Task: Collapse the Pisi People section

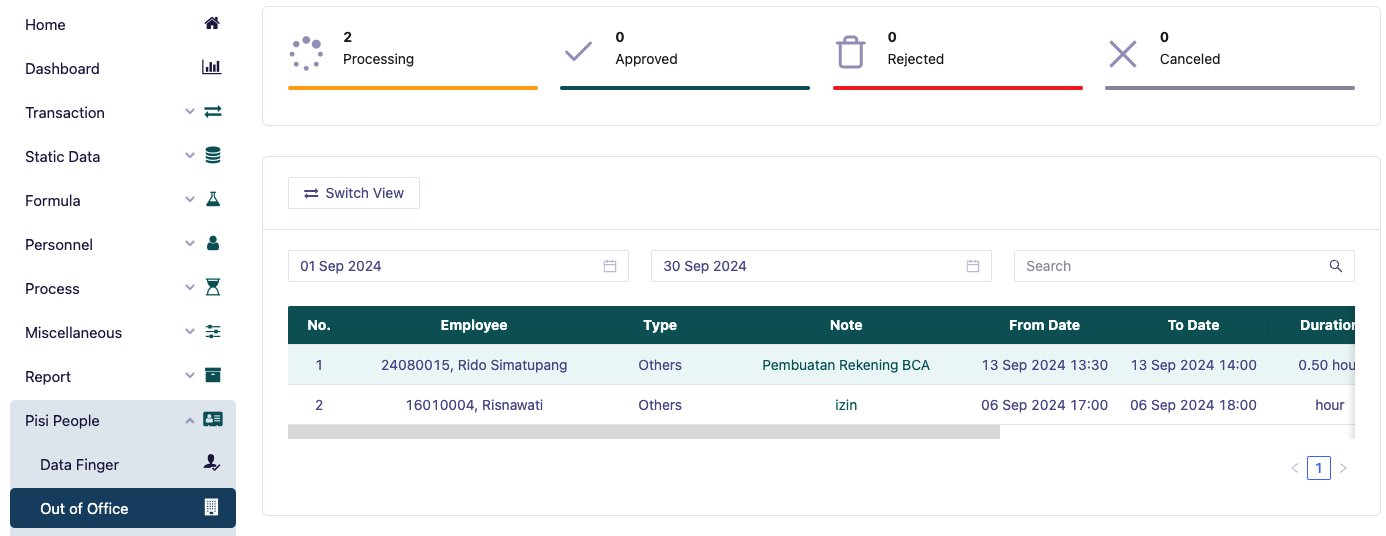Action: [190, 421]
